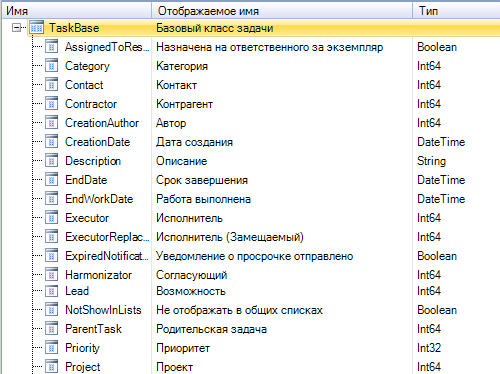Collapse the TaskBase tree node

click(16, 28)
